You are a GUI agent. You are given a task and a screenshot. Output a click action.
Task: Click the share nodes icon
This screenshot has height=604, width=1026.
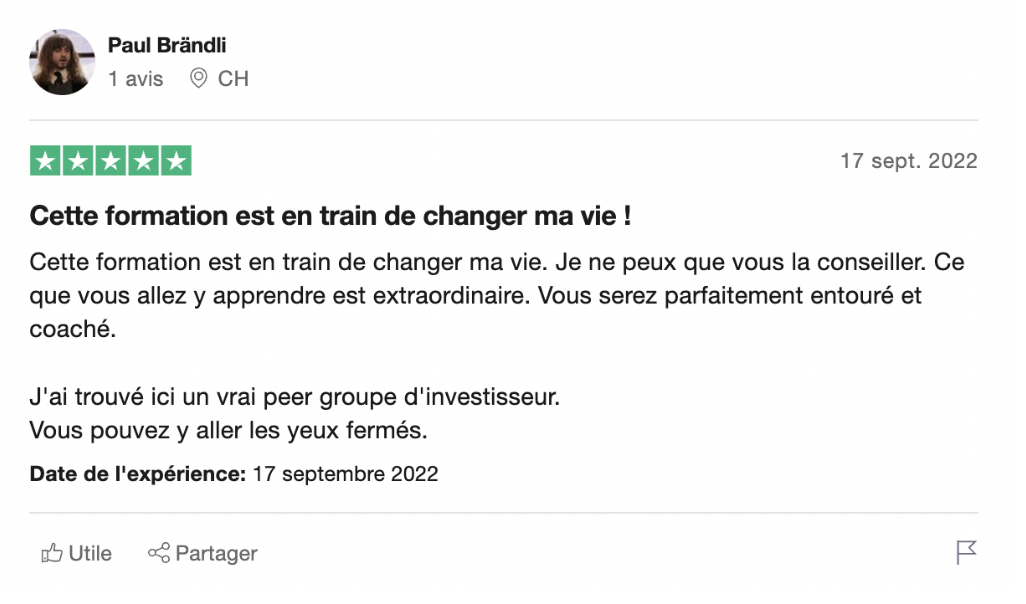(159, 553)
